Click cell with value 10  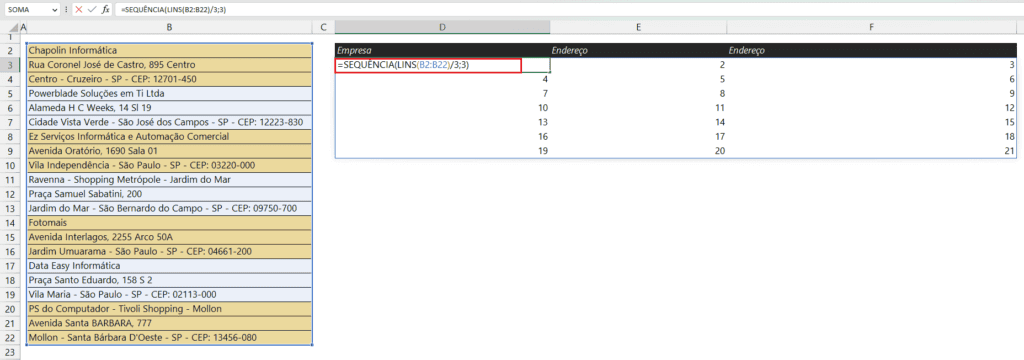(442, 108)
